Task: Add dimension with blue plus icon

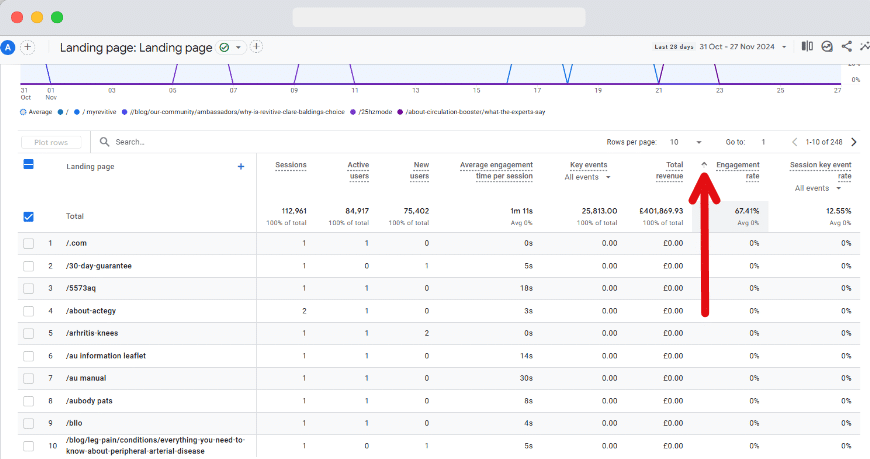Action: [241, 167]
